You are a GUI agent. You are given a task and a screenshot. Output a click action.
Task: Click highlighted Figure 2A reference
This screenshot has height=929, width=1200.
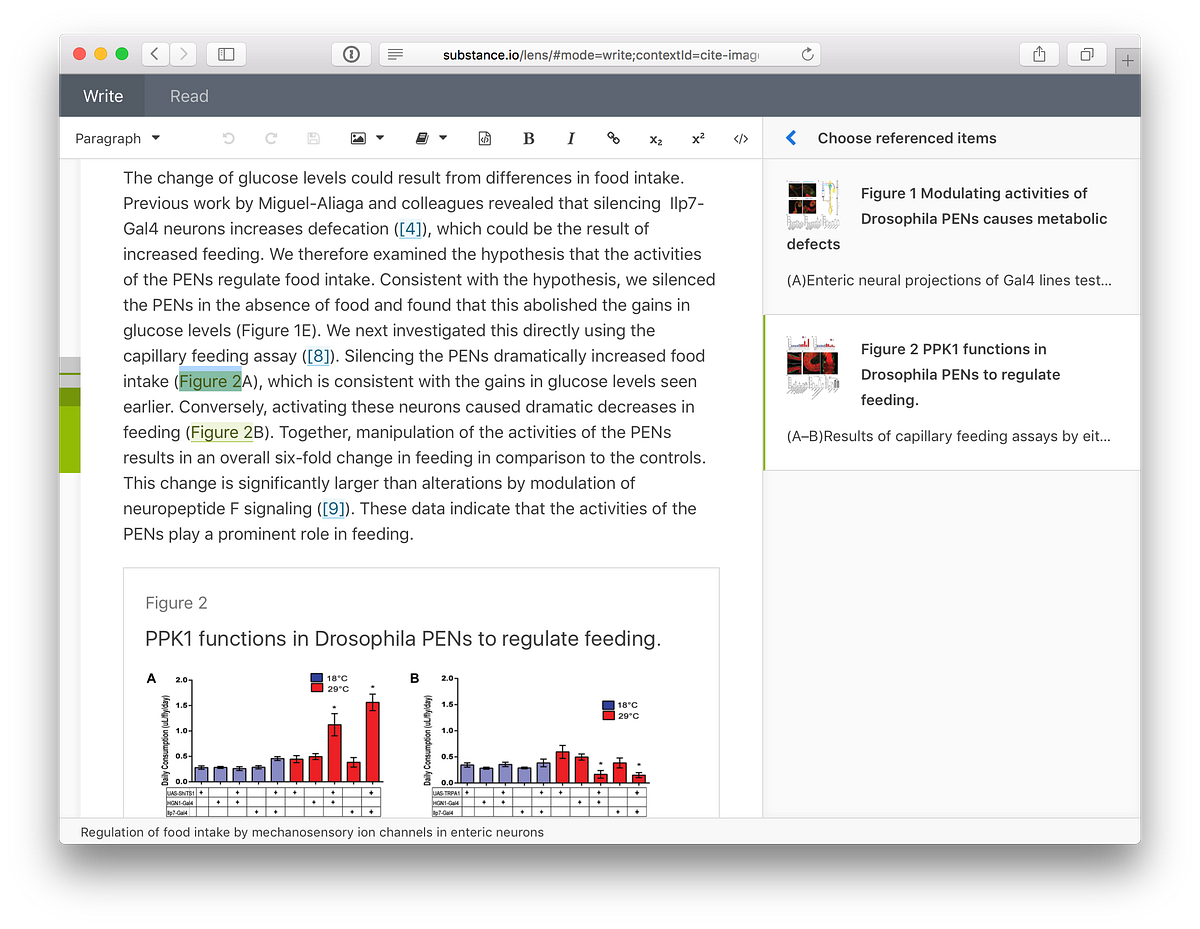coord(210,381)
